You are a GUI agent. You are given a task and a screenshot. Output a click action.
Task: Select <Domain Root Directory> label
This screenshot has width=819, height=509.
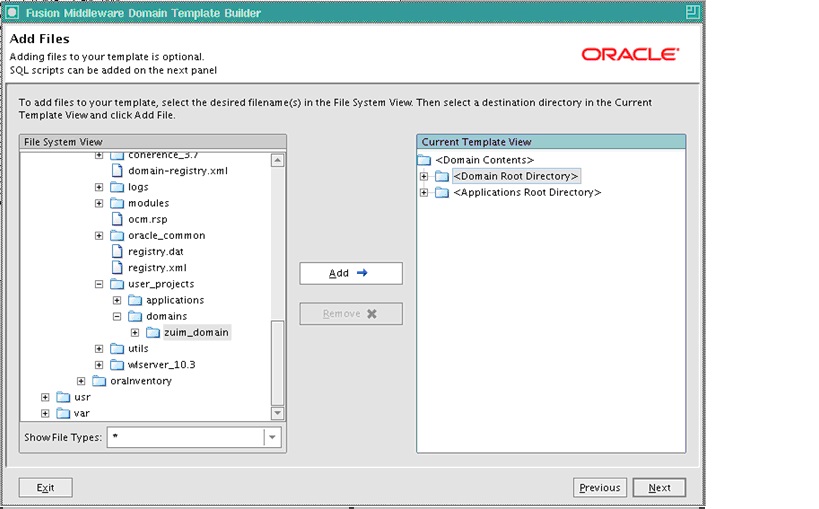point(516,177)
